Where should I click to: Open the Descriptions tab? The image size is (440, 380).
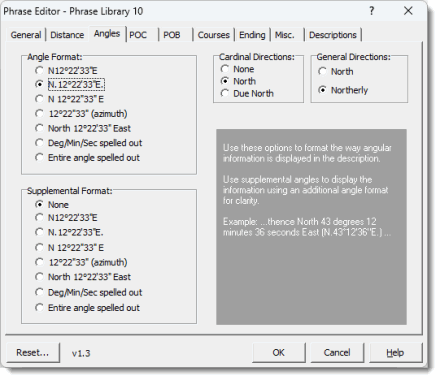[333, 35]
